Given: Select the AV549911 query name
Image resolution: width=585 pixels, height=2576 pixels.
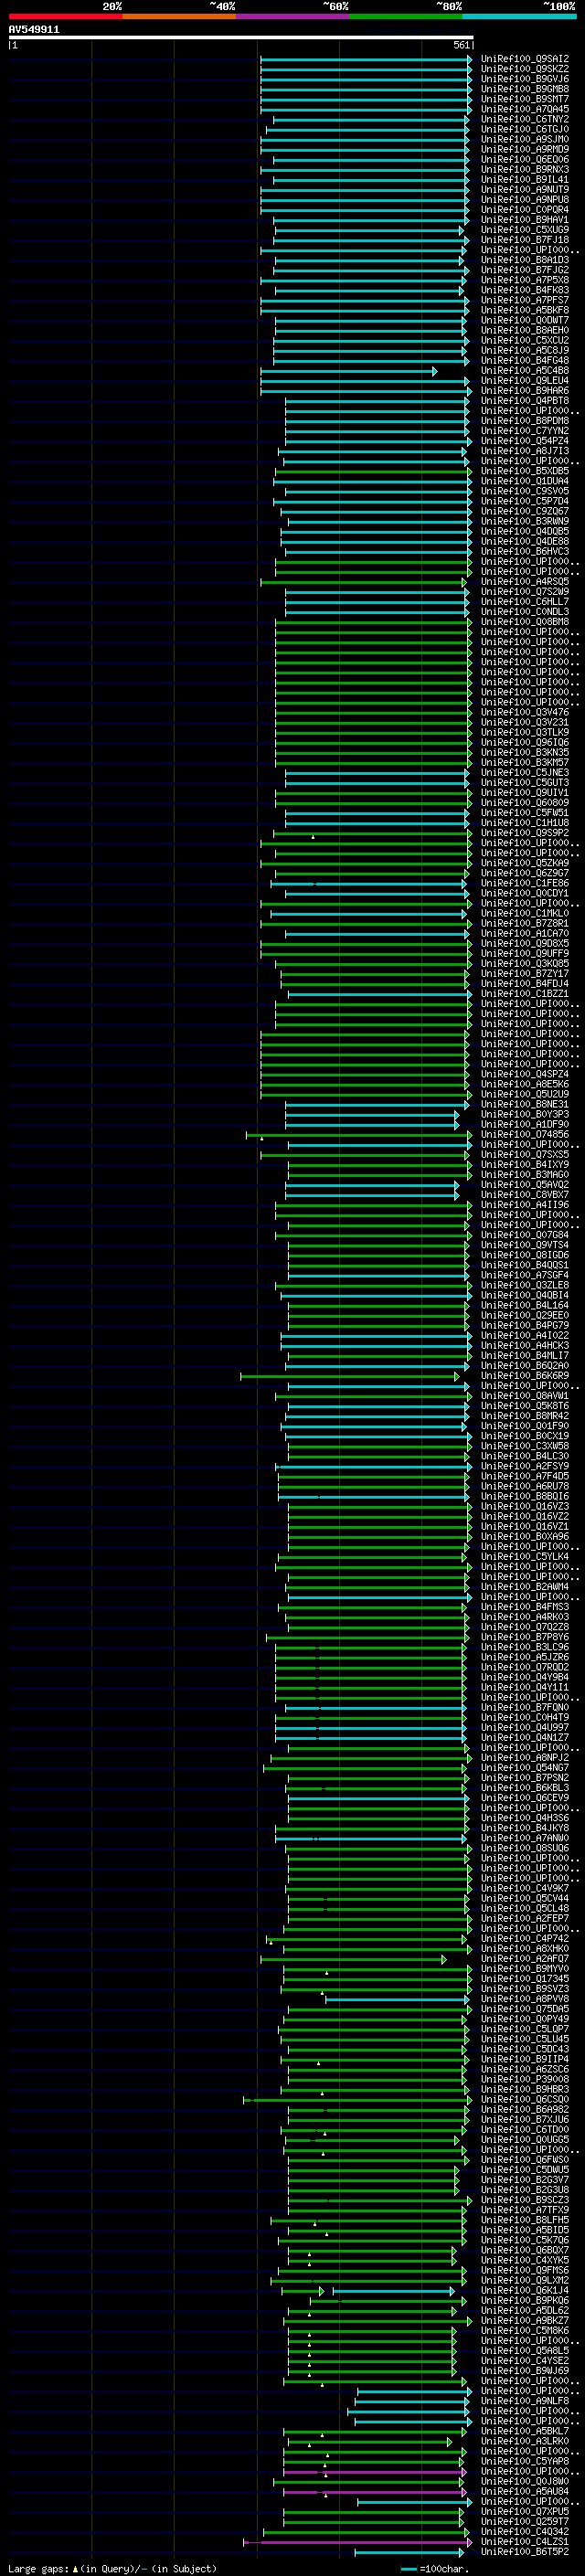Looking at the screenshot, I should pos(34,30).
